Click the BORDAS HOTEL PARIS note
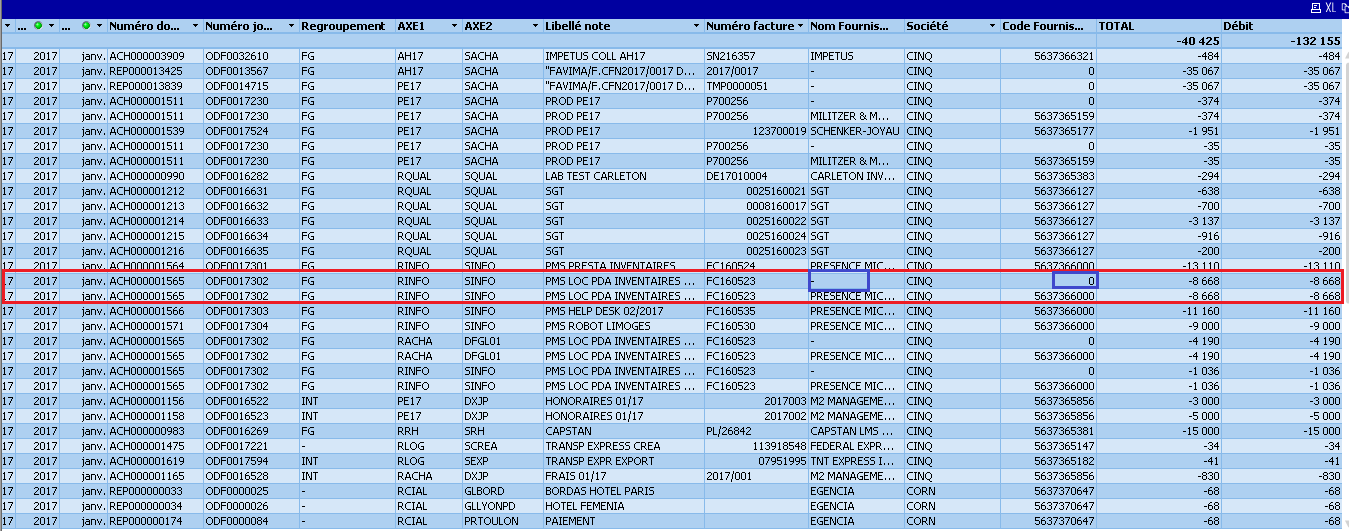 (602, 491)
